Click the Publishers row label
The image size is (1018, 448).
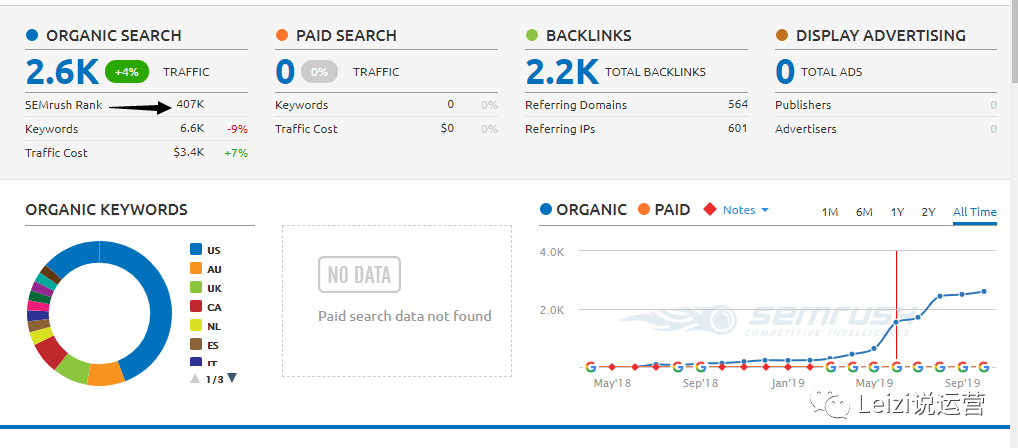point(803,105)
